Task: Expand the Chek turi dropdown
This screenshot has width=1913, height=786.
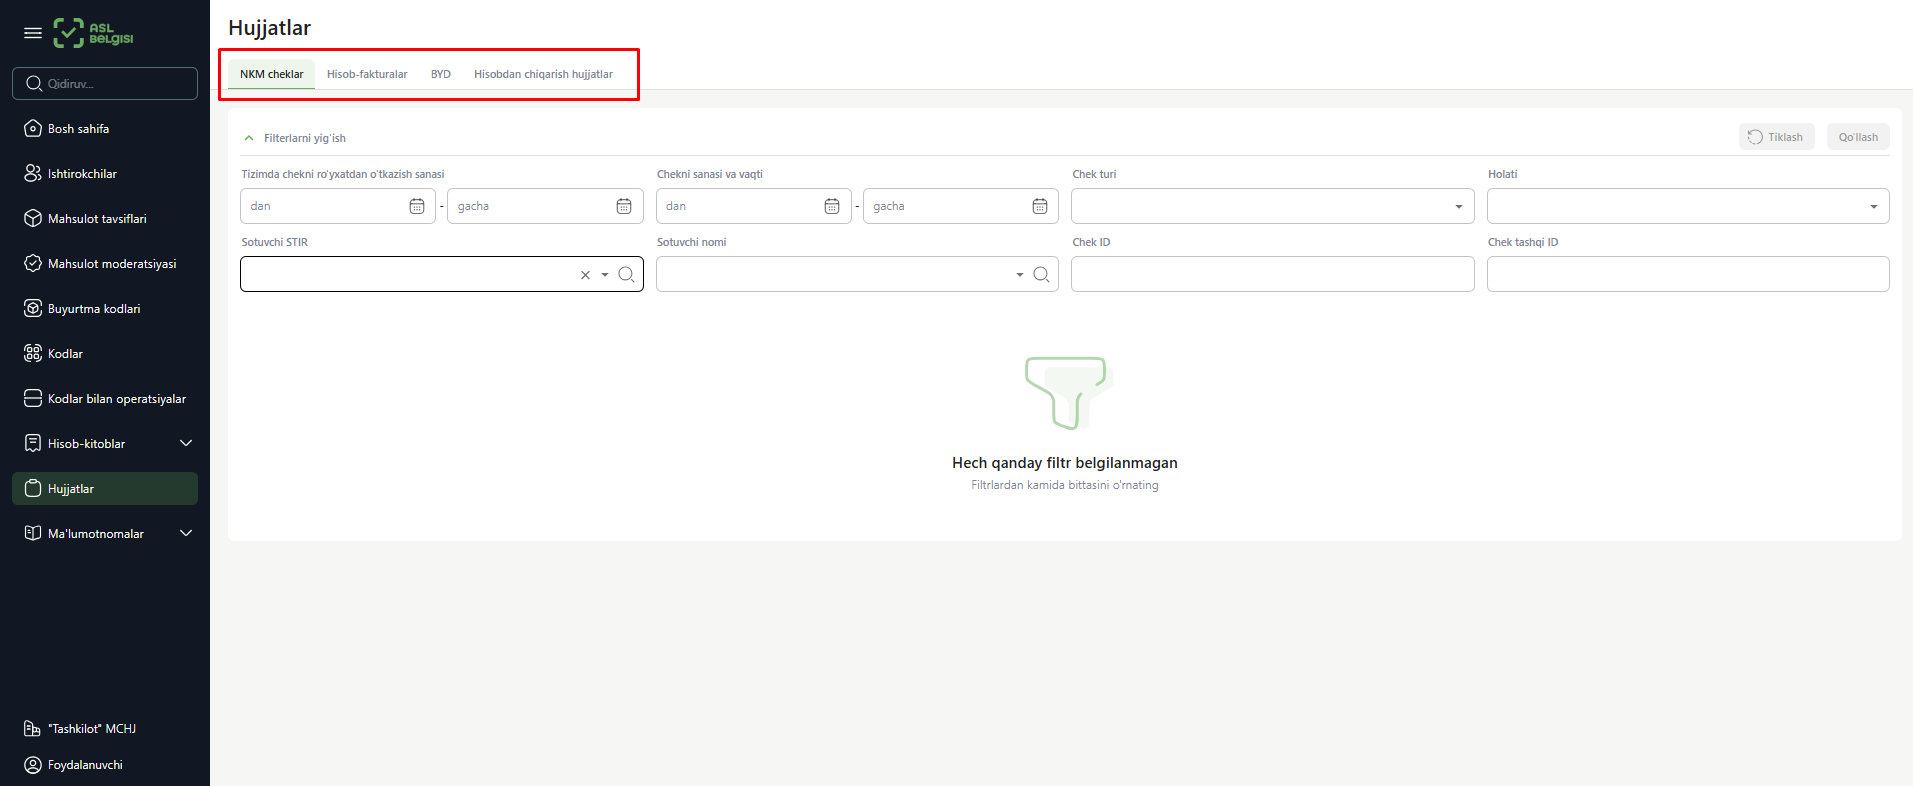Action: pyautogui.click(x=1458, y=207)
